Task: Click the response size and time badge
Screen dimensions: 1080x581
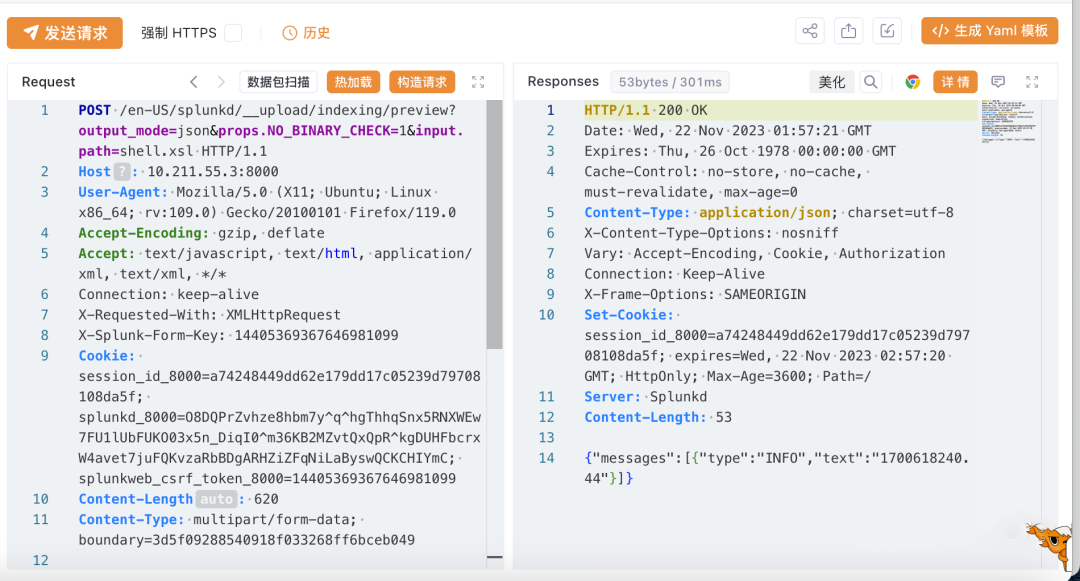Action: pyautogui.click(x=669, y=82)
